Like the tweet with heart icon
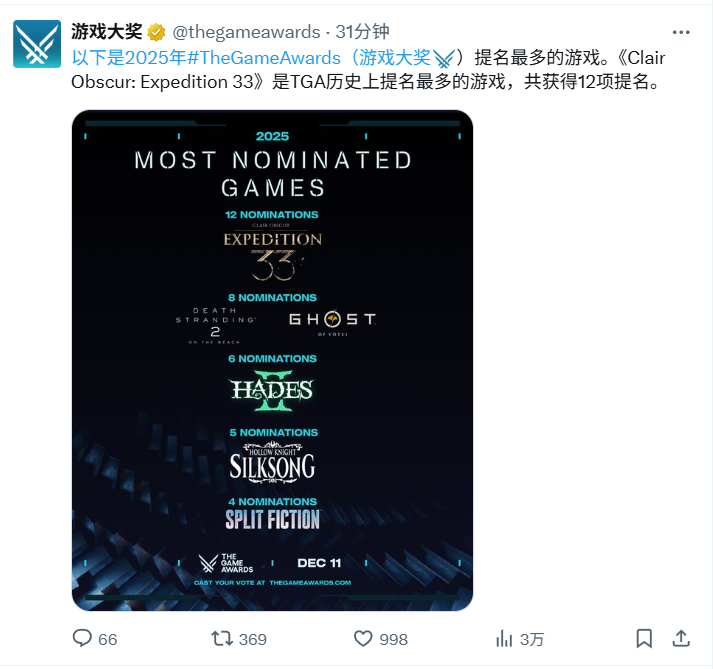 pyautogui.click(x=363, y=639)
